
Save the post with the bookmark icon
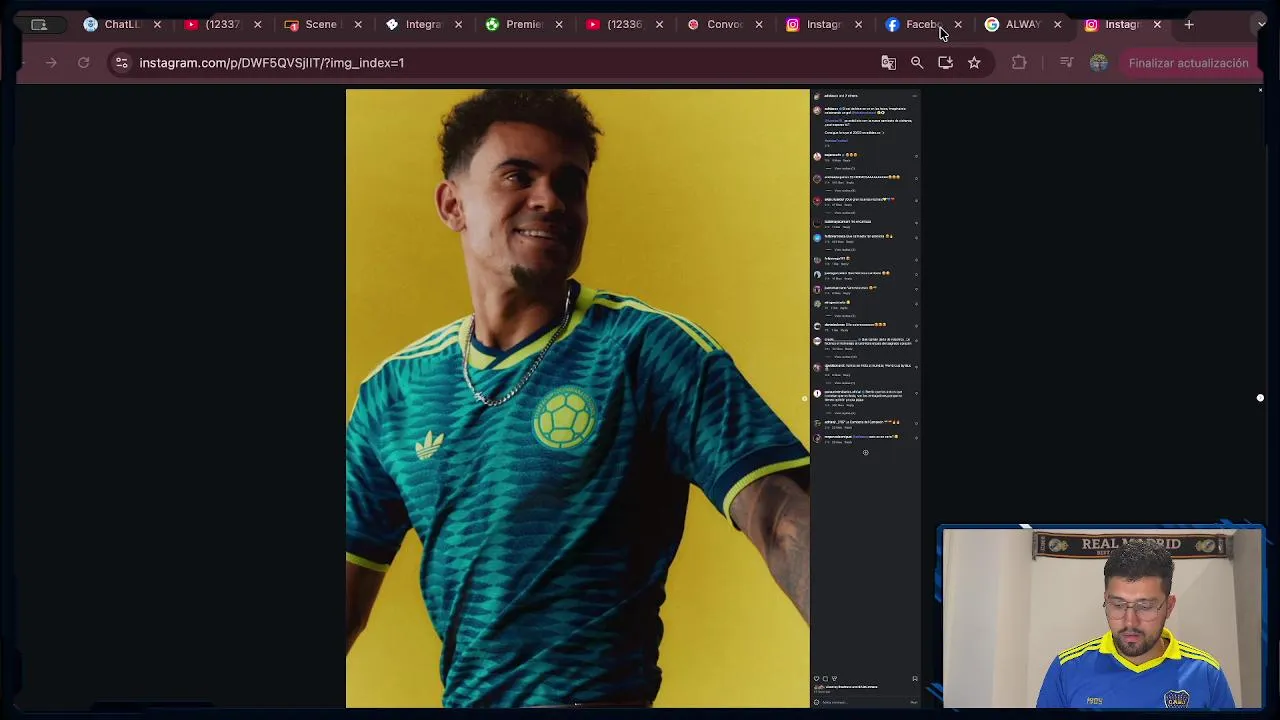click(x=914, y=679)
